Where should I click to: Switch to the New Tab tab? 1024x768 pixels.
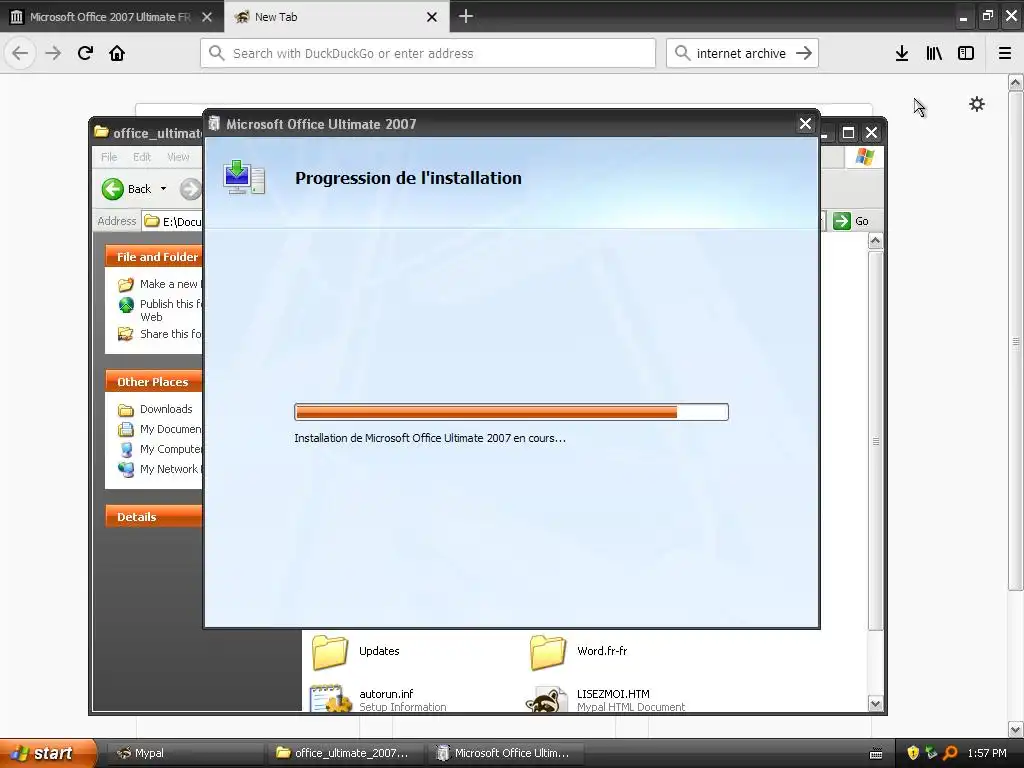[336, 17]
